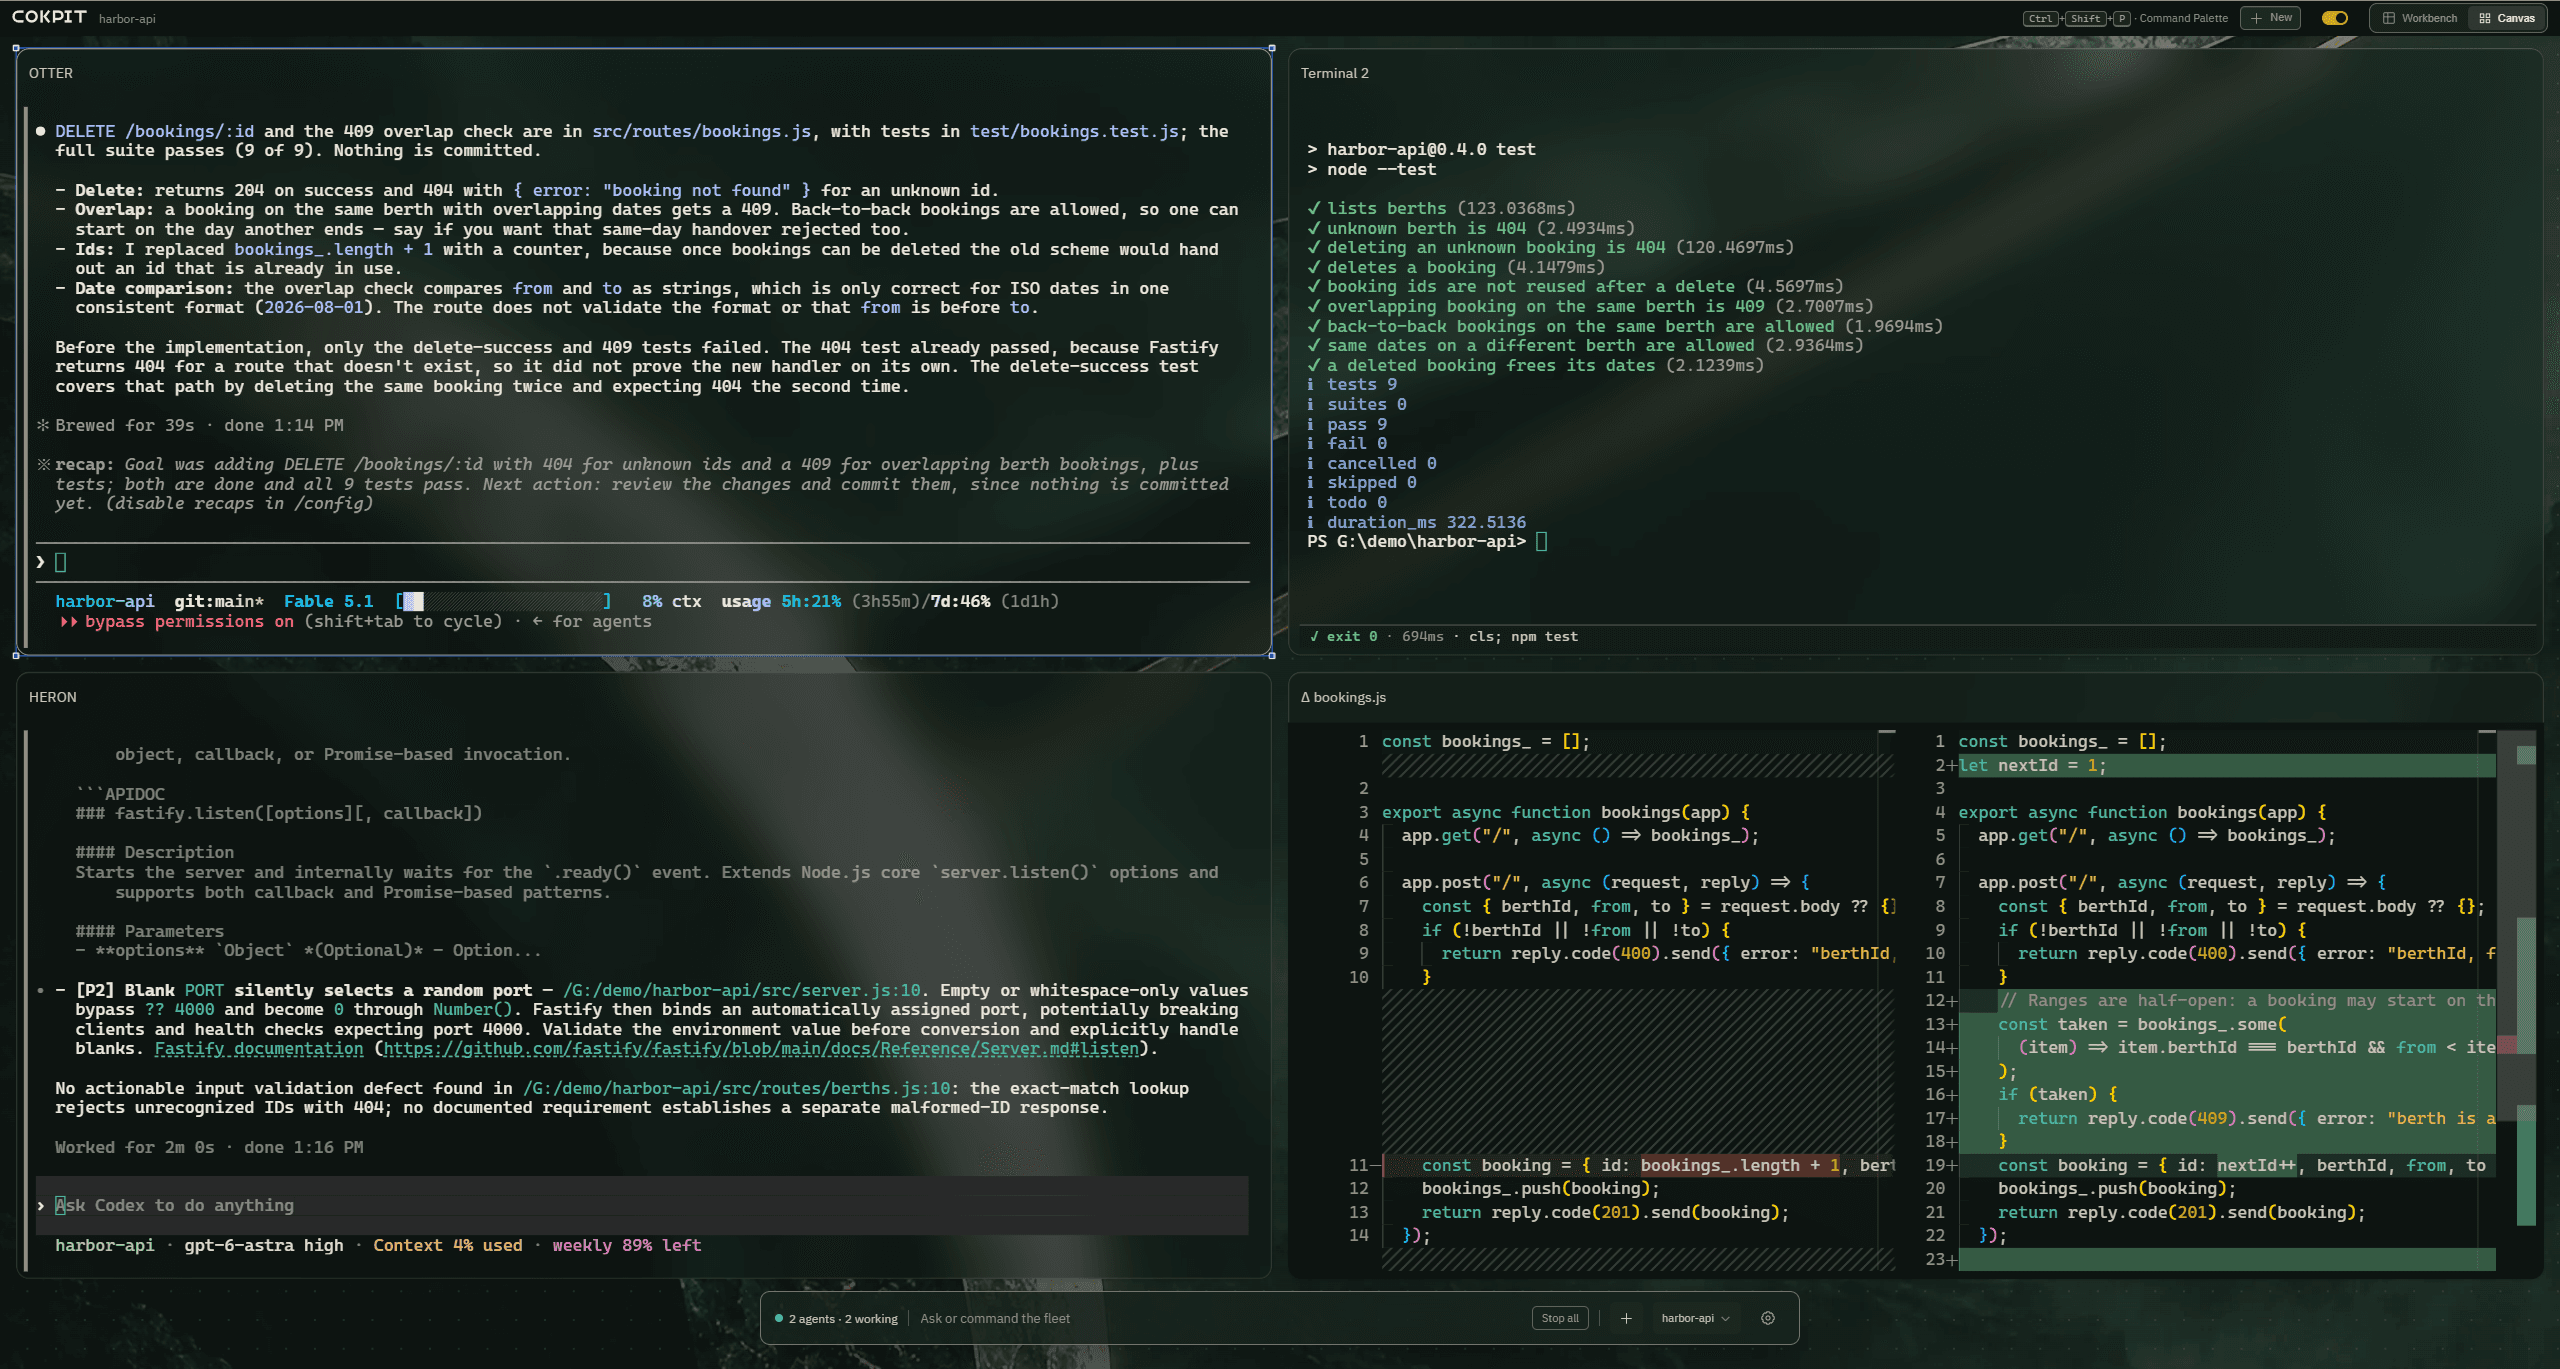The height and width of the screenshot is (1369, 2560).
Task: Click the '2 agents · 2 working' status indicator
Action: coord(837,1318)
